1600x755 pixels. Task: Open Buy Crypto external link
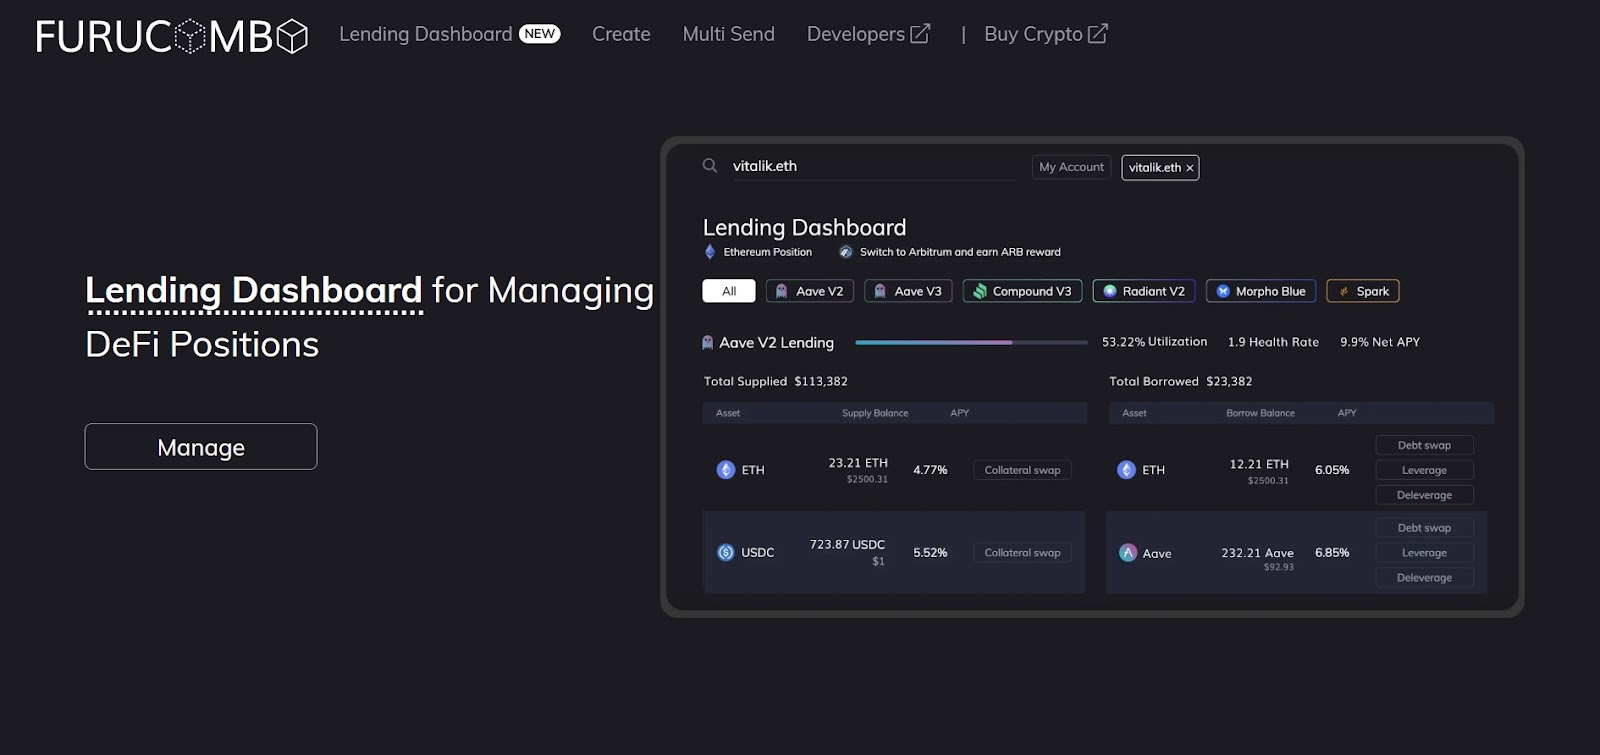[1046, 34]
